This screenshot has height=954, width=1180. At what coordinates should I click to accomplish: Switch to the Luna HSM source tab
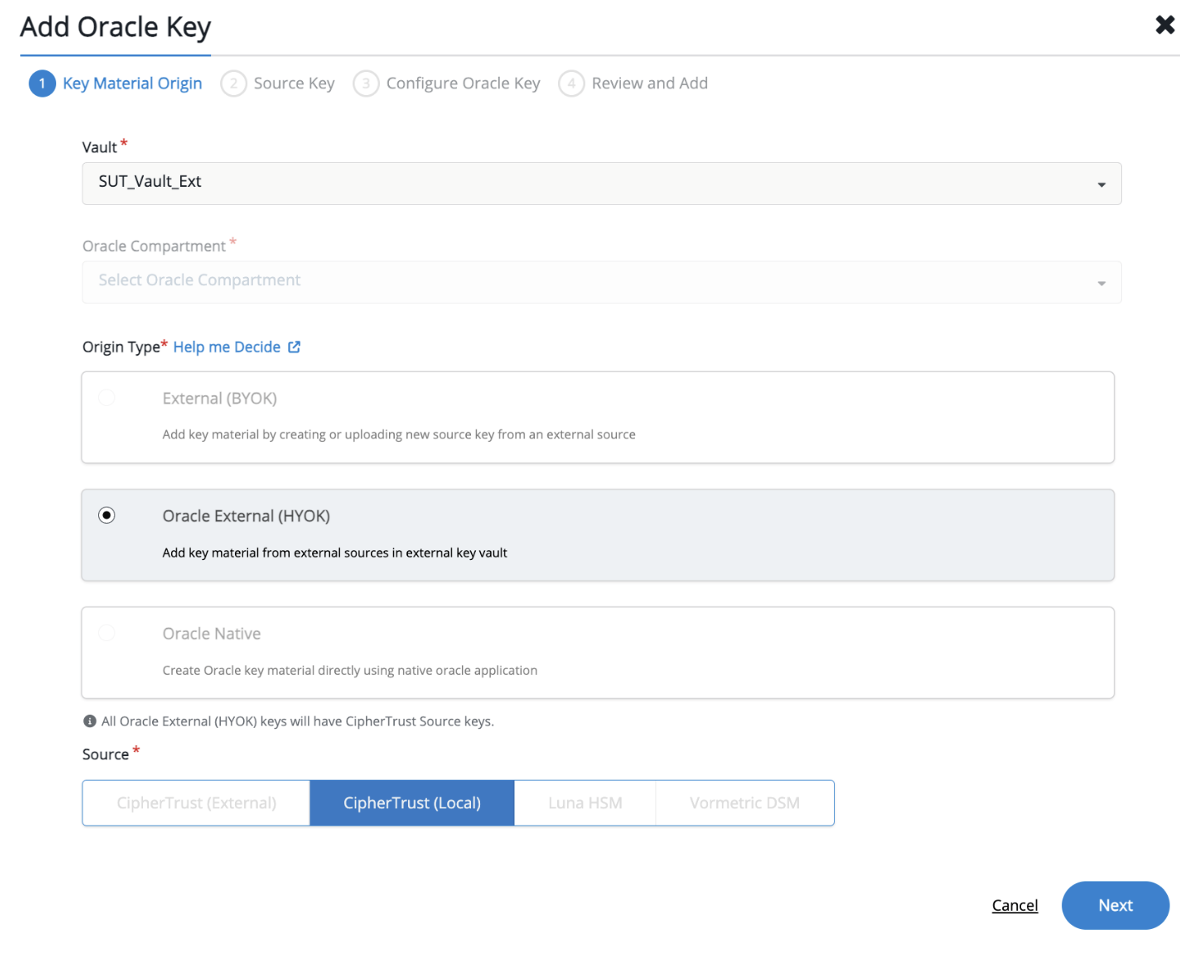(x=584, y=802)
